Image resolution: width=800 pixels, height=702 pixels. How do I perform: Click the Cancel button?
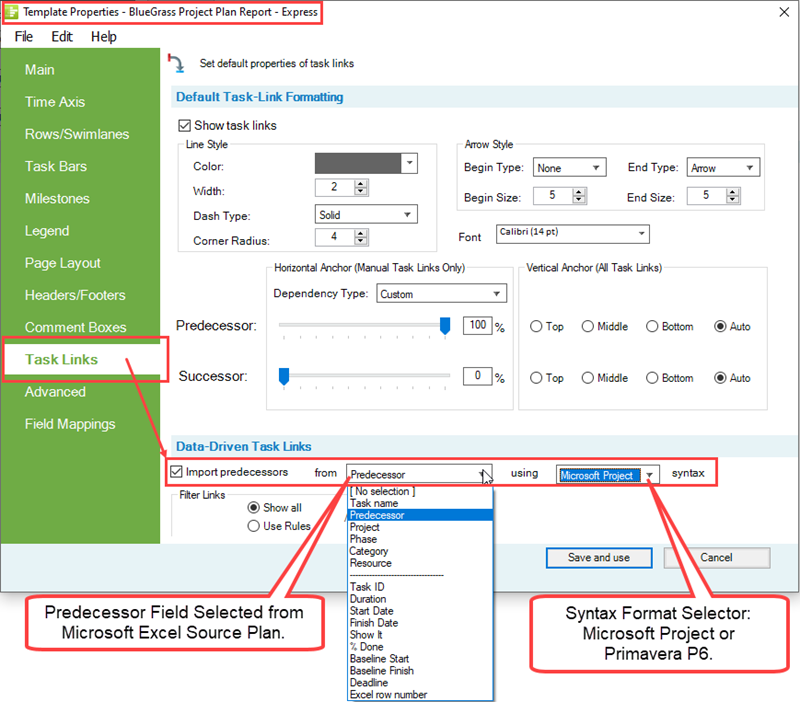(x=716, y=558)
